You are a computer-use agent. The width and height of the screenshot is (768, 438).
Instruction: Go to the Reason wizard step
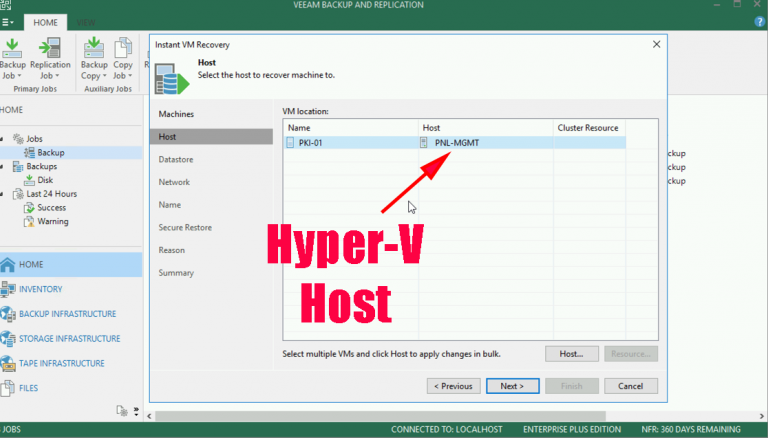coord(171,250)
